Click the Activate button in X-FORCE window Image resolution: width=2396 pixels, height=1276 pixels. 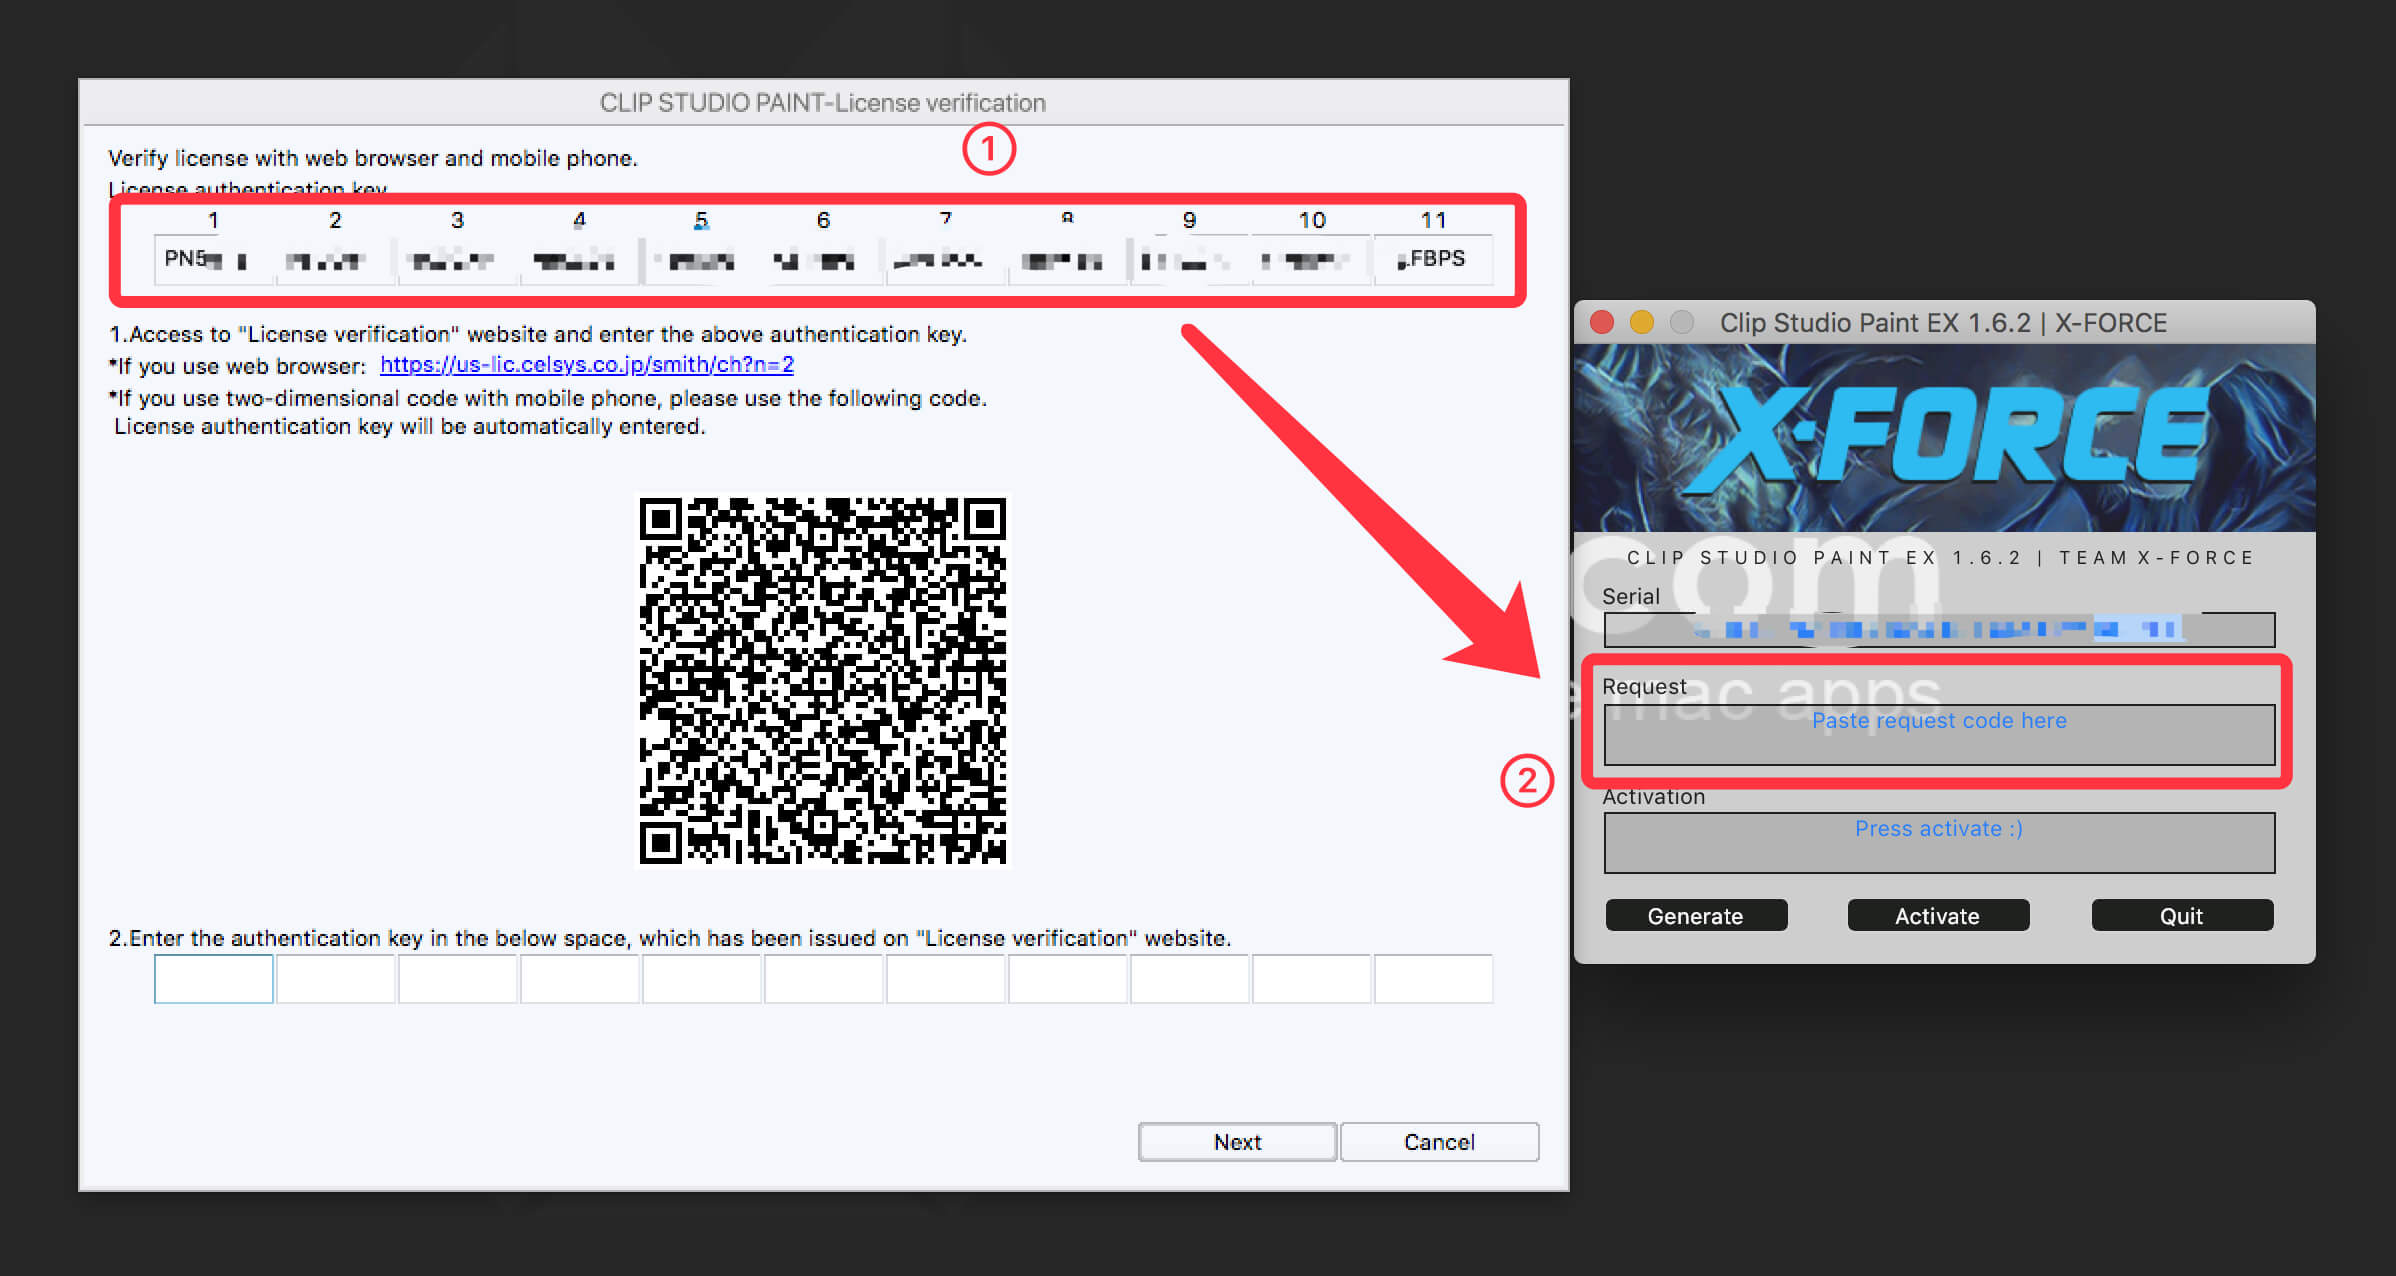click(x=1938, y=915)
